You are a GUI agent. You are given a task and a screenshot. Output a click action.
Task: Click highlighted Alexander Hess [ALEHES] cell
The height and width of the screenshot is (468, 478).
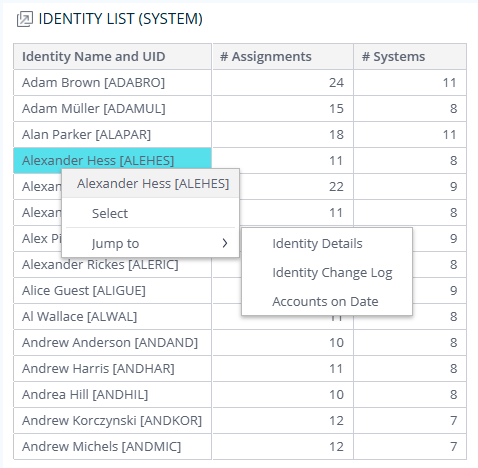point(112,160)
